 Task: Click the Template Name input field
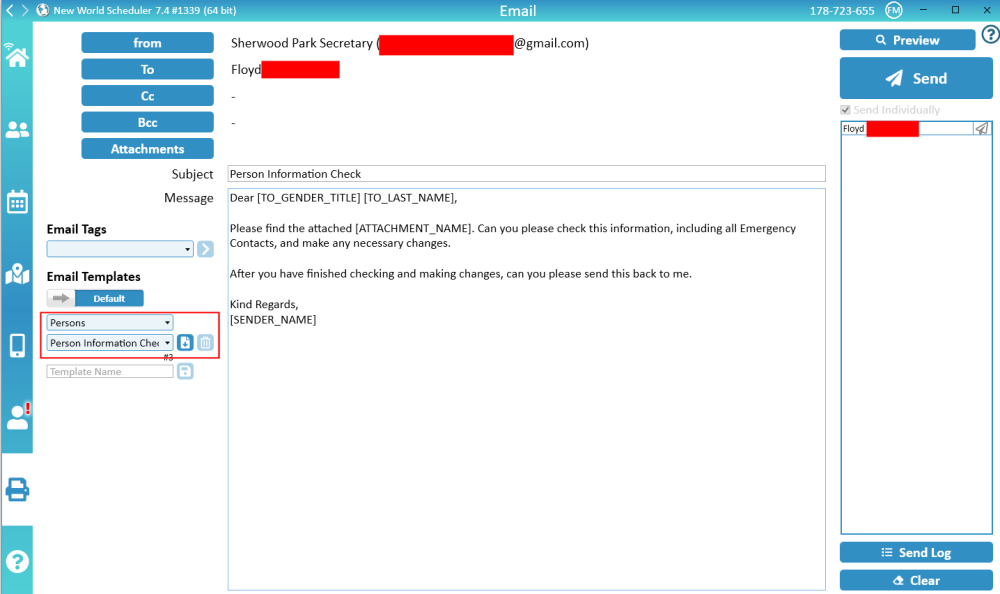click(x=110, y=371)
